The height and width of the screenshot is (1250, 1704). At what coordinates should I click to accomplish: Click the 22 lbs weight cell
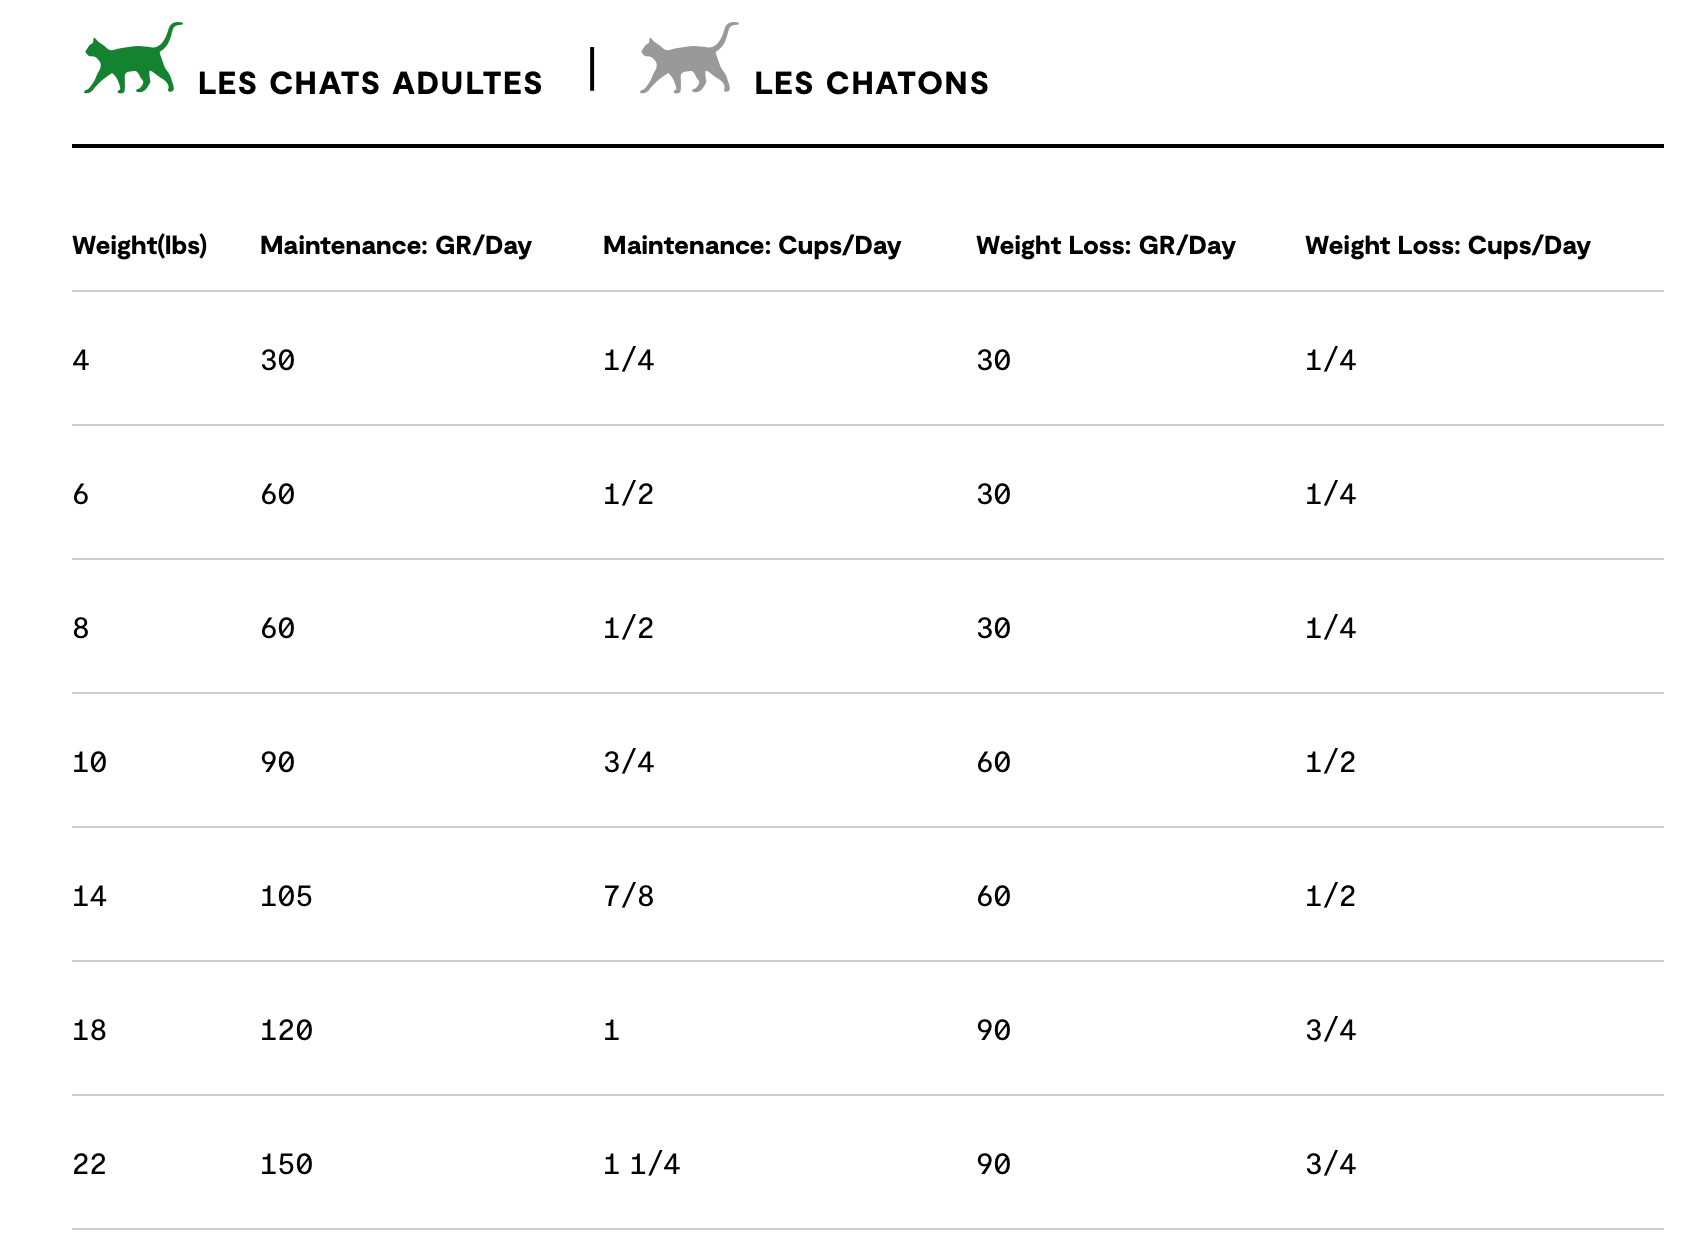[x=89, y=1164]
